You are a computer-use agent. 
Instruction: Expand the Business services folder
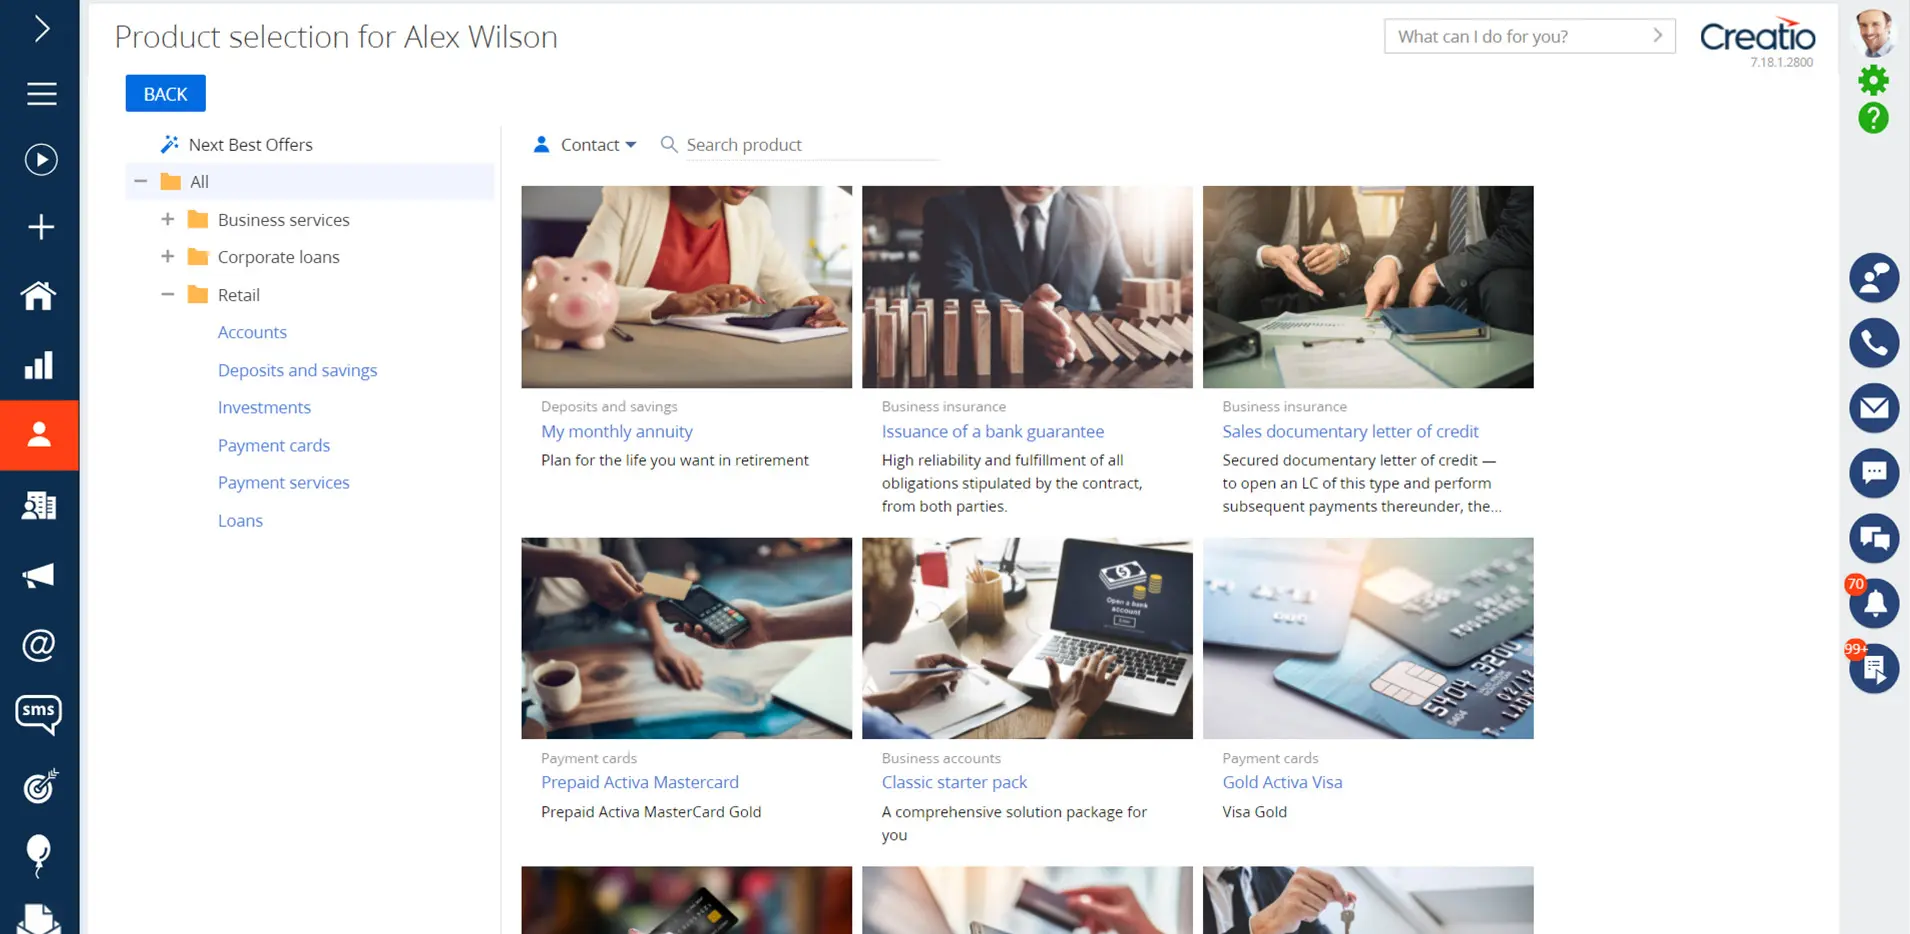tap(167, 219)
